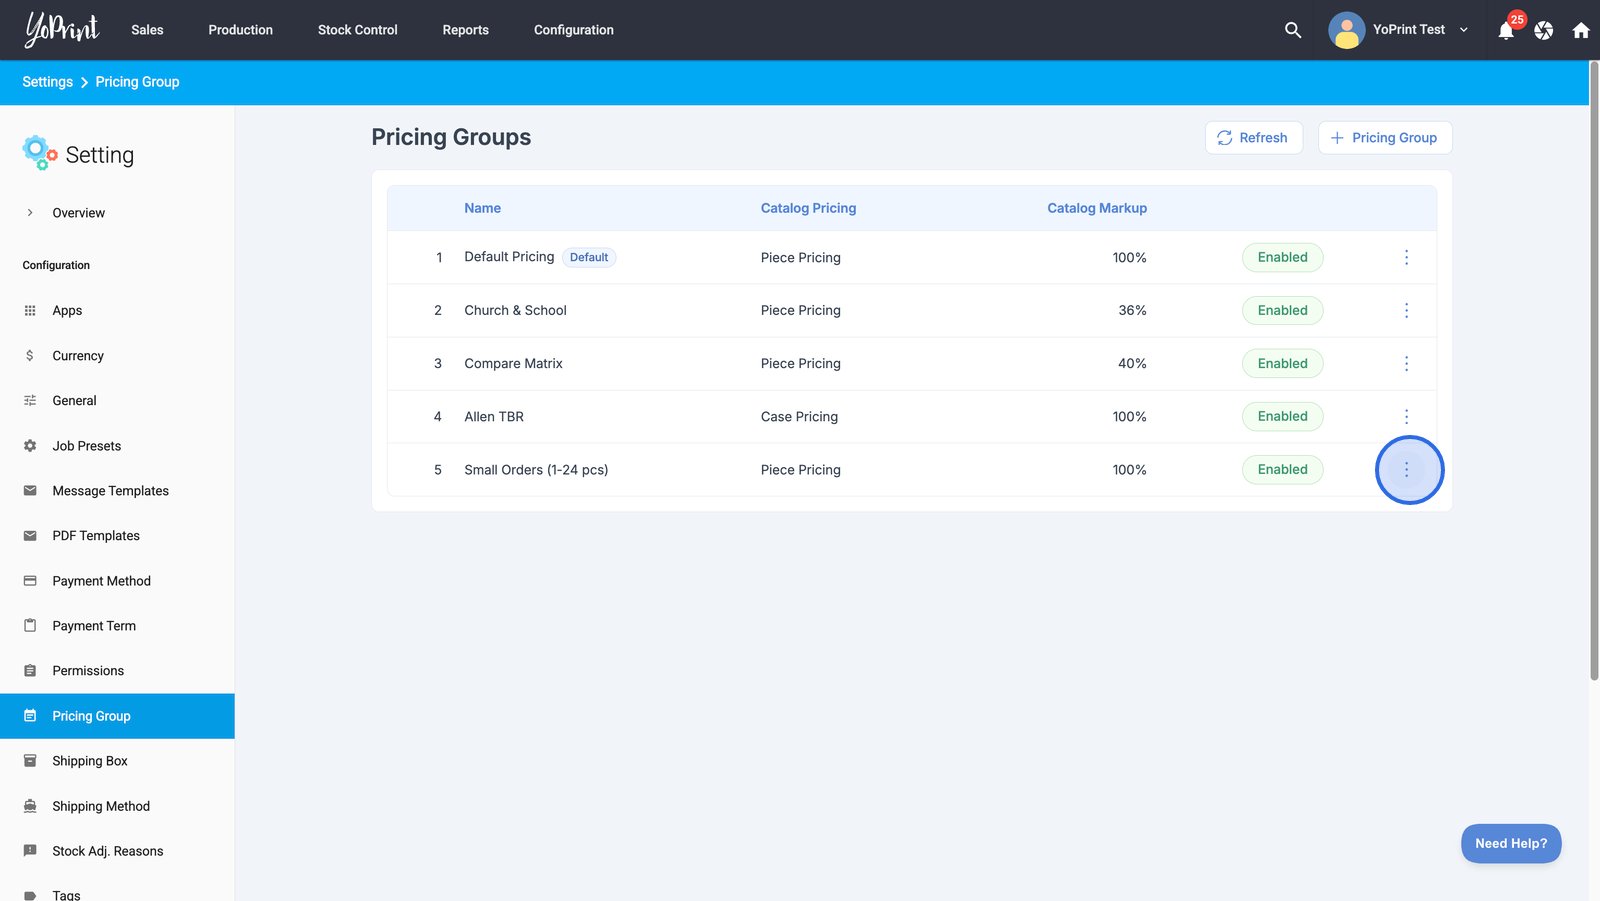This screenshot has height=901, width=1600.
Task: Open actions menu for Small Orders row
Action: (1406, 470)
